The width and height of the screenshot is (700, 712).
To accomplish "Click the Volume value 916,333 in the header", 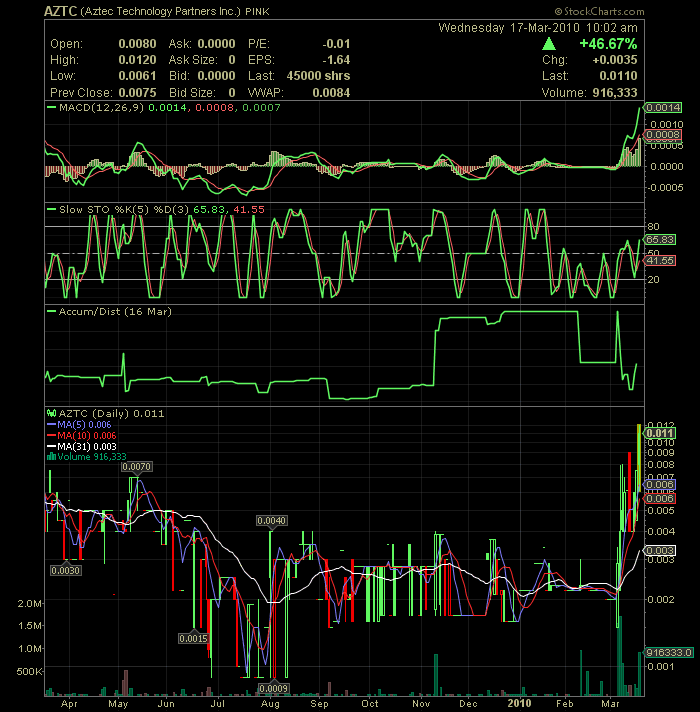I will [615, 93].
